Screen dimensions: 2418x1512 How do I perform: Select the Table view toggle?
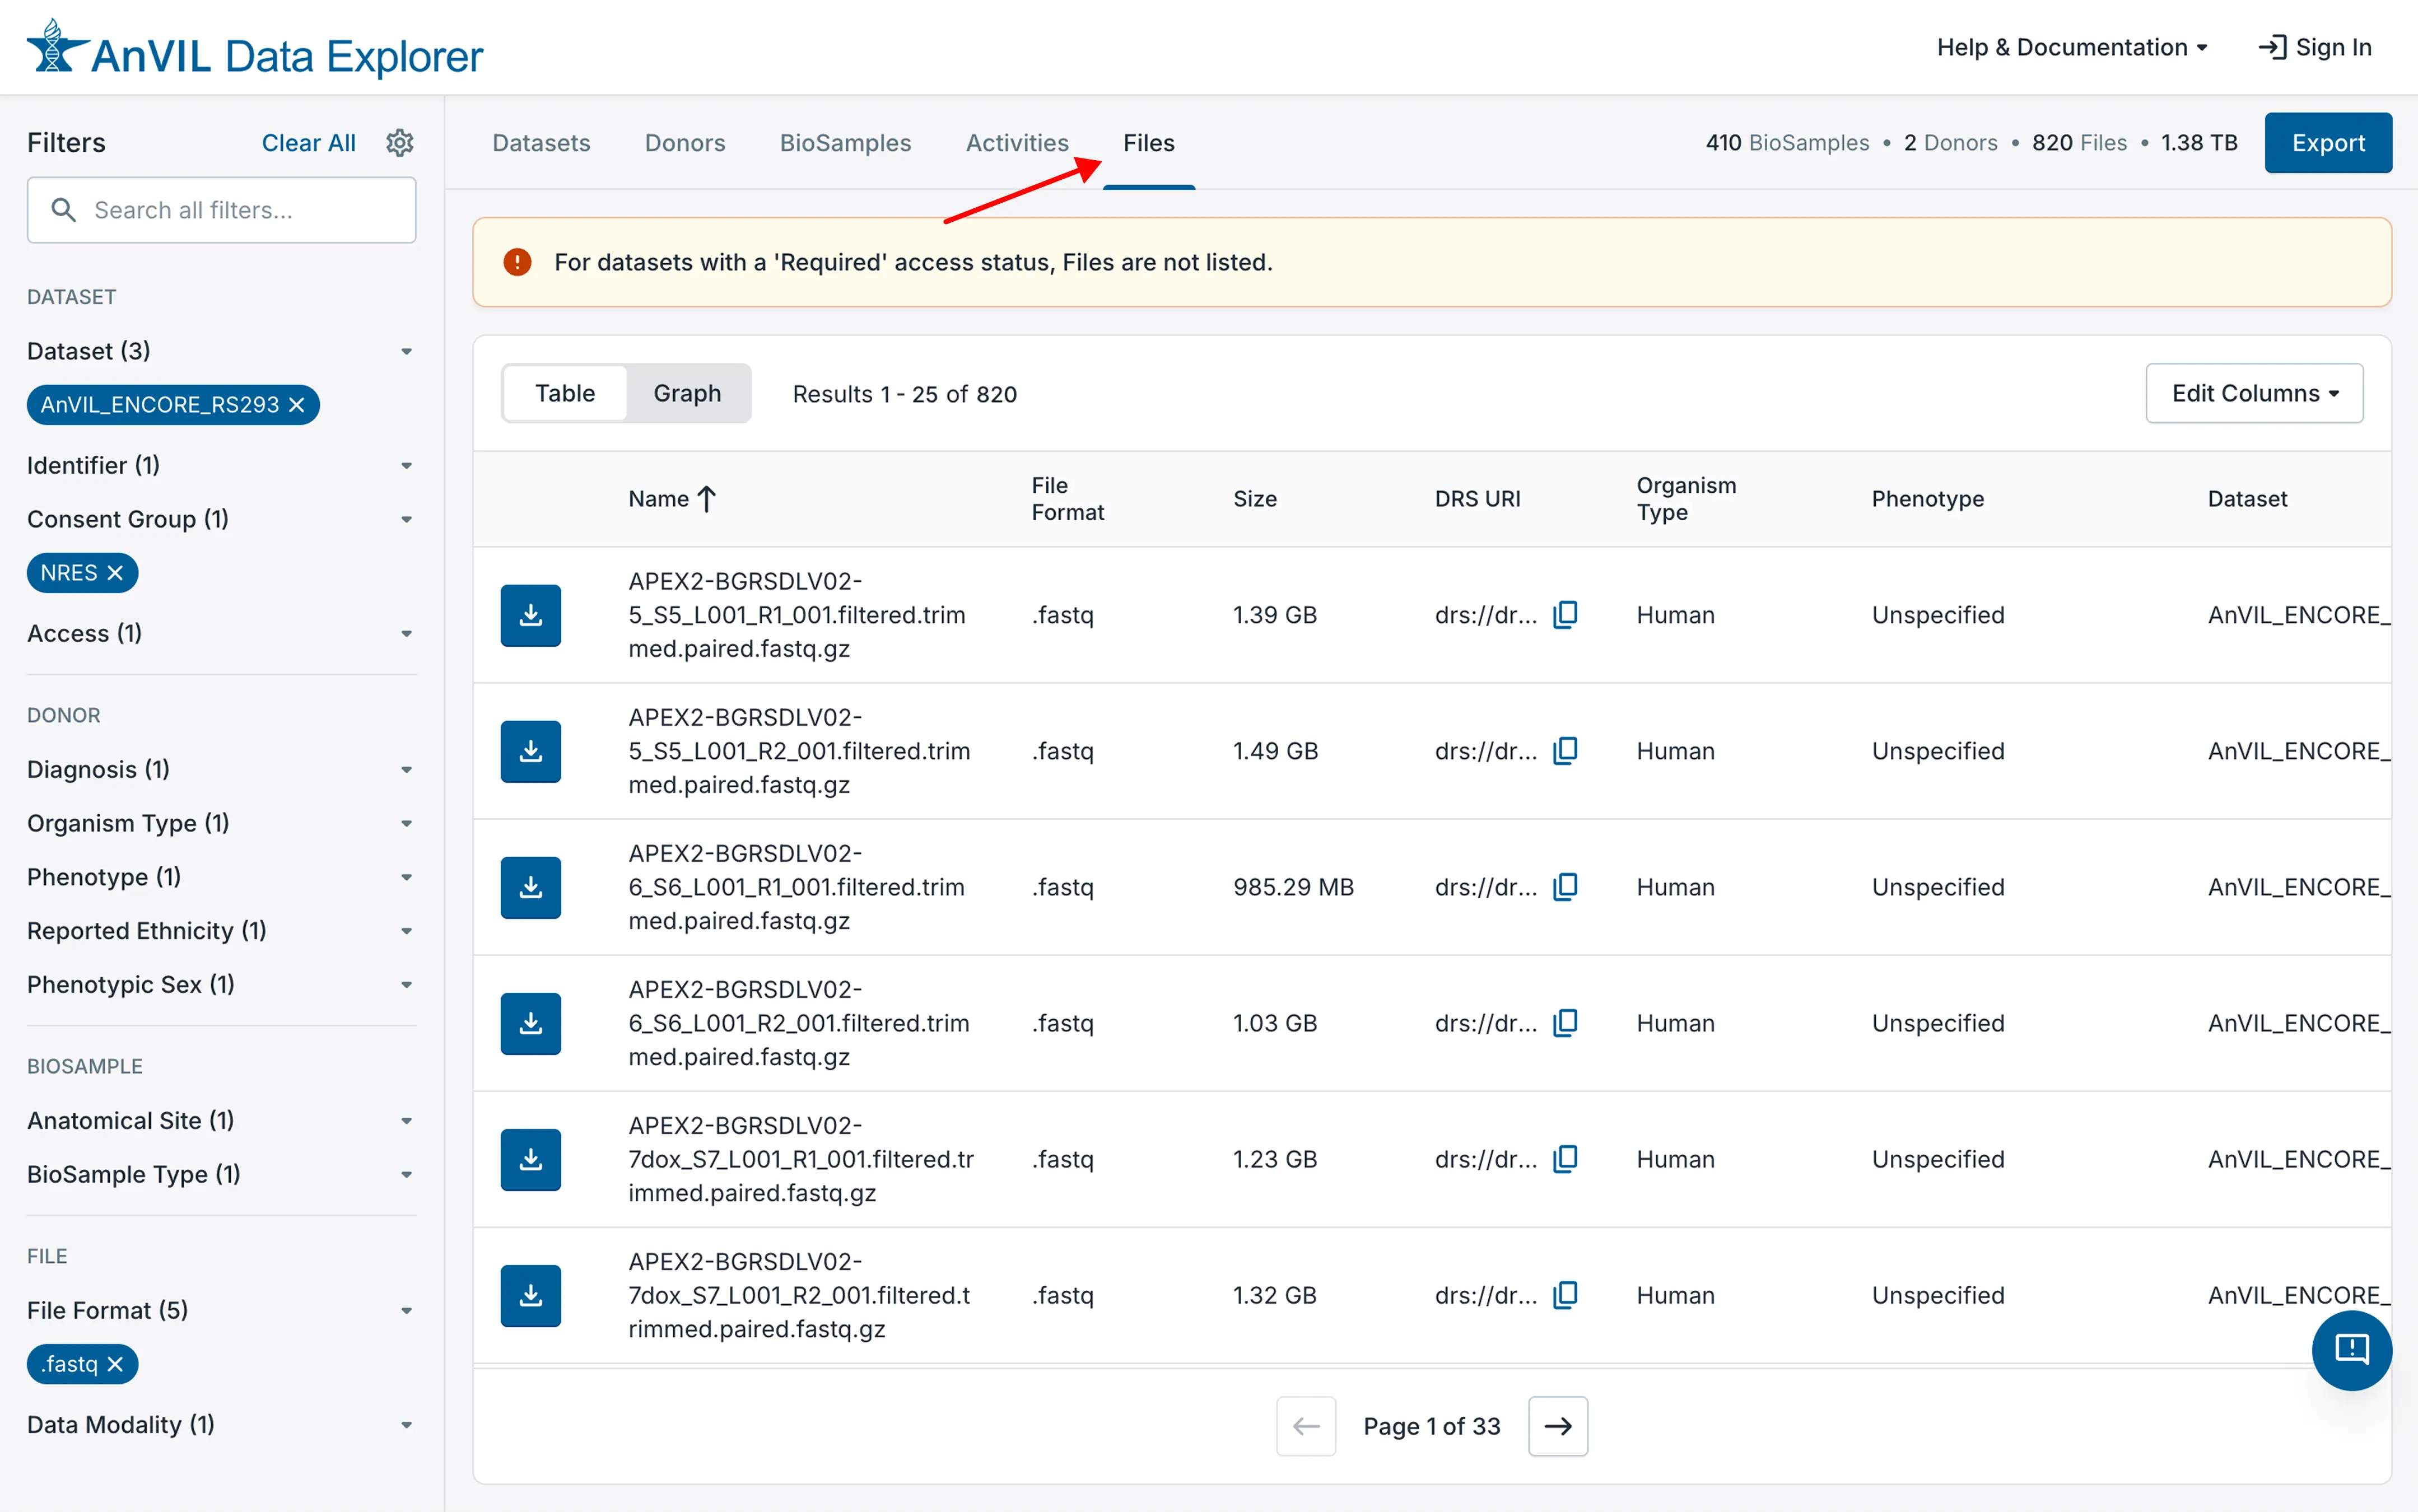tap(565, 393)
